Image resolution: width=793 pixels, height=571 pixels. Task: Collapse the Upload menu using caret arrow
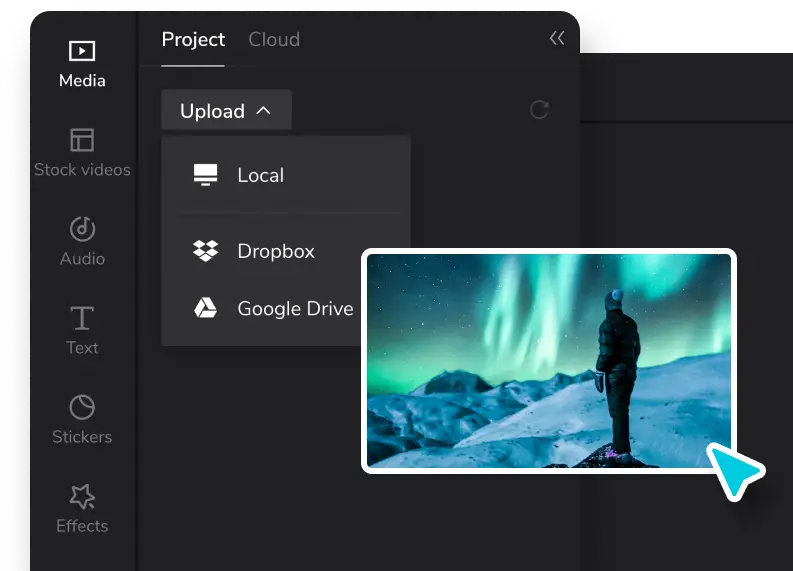coord(263,111)
